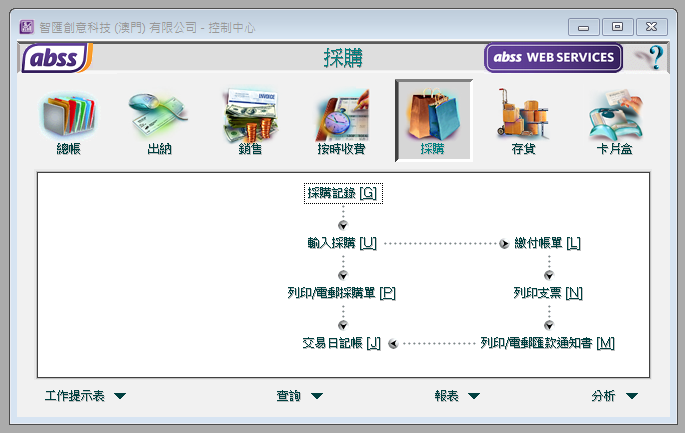The width and height of the screenshot is (685, 433).
Task: Open the 總帳 general ledger module icon
Action: point(68,117)
